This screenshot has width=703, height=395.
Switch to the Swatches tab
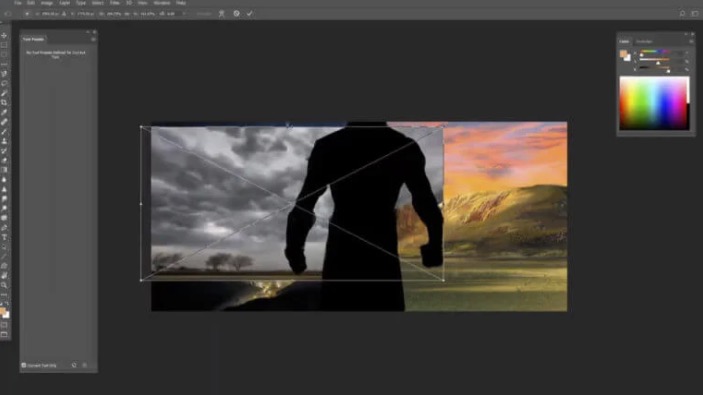coord(644,42)
